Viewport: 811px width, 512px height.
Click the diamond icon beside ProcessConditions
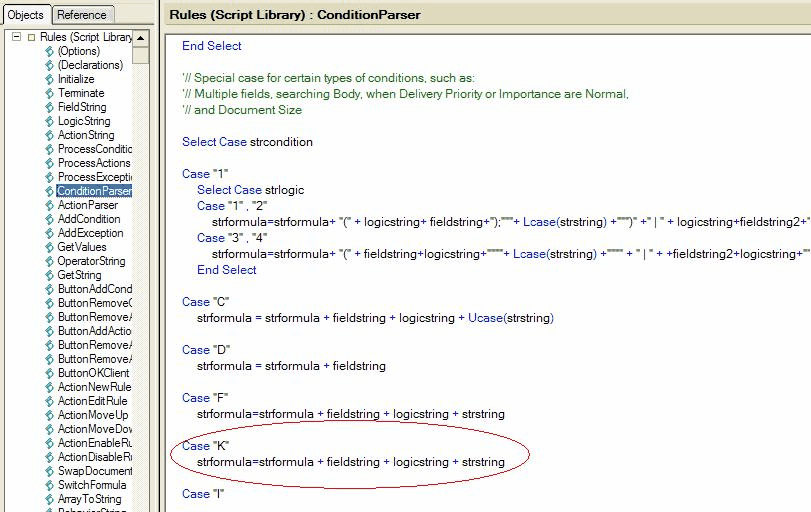(49, 149)
